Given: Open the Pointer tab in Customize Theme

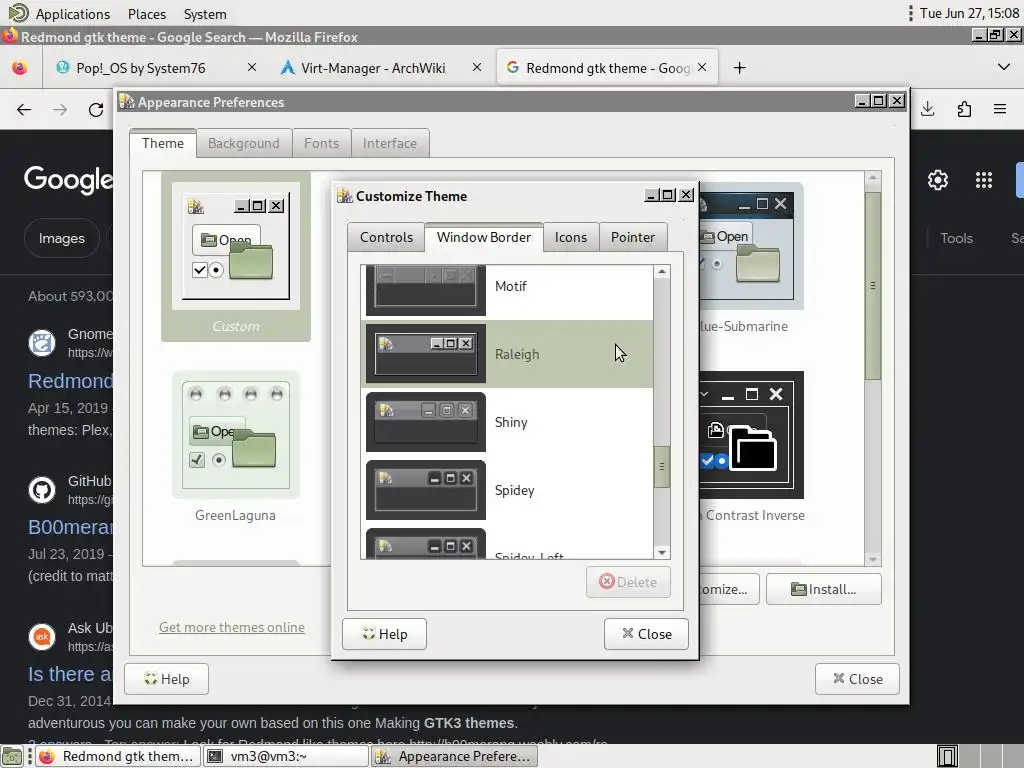Looking at the screenshot, I should 632,237.
